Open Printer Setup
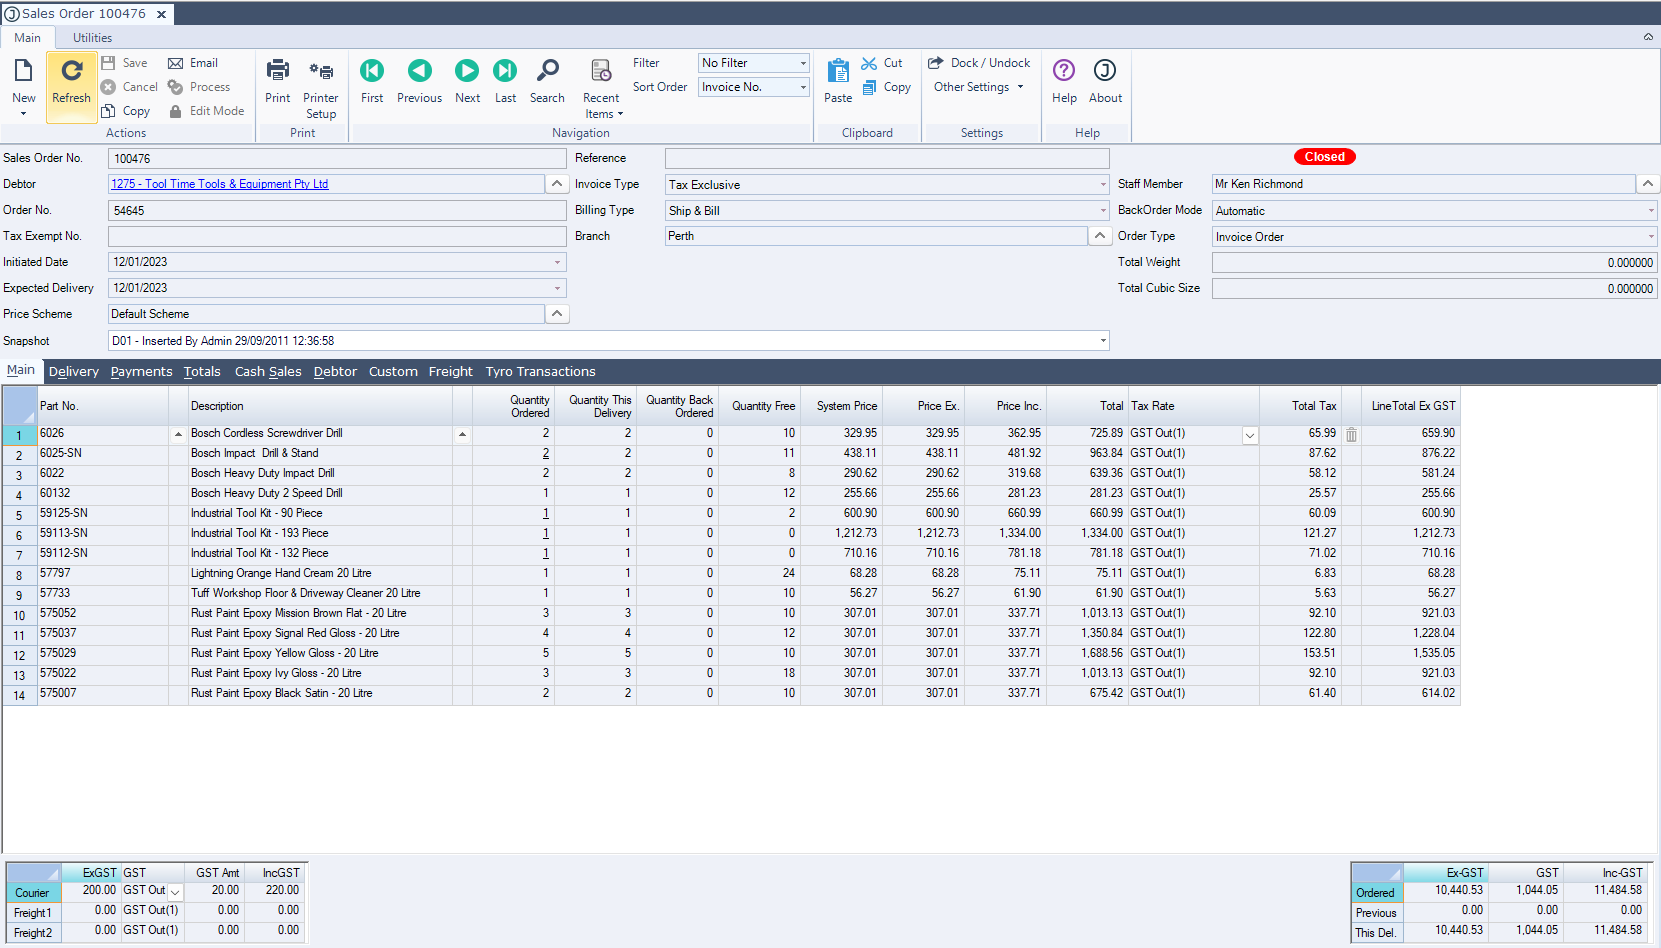Viewport: 1661px width, 948px height. pyautogui.click(x=320, y=72)
